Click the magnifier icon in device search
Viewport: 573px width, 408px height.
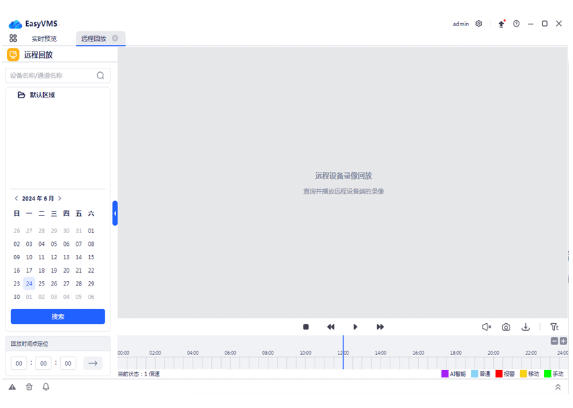[100, 75]
